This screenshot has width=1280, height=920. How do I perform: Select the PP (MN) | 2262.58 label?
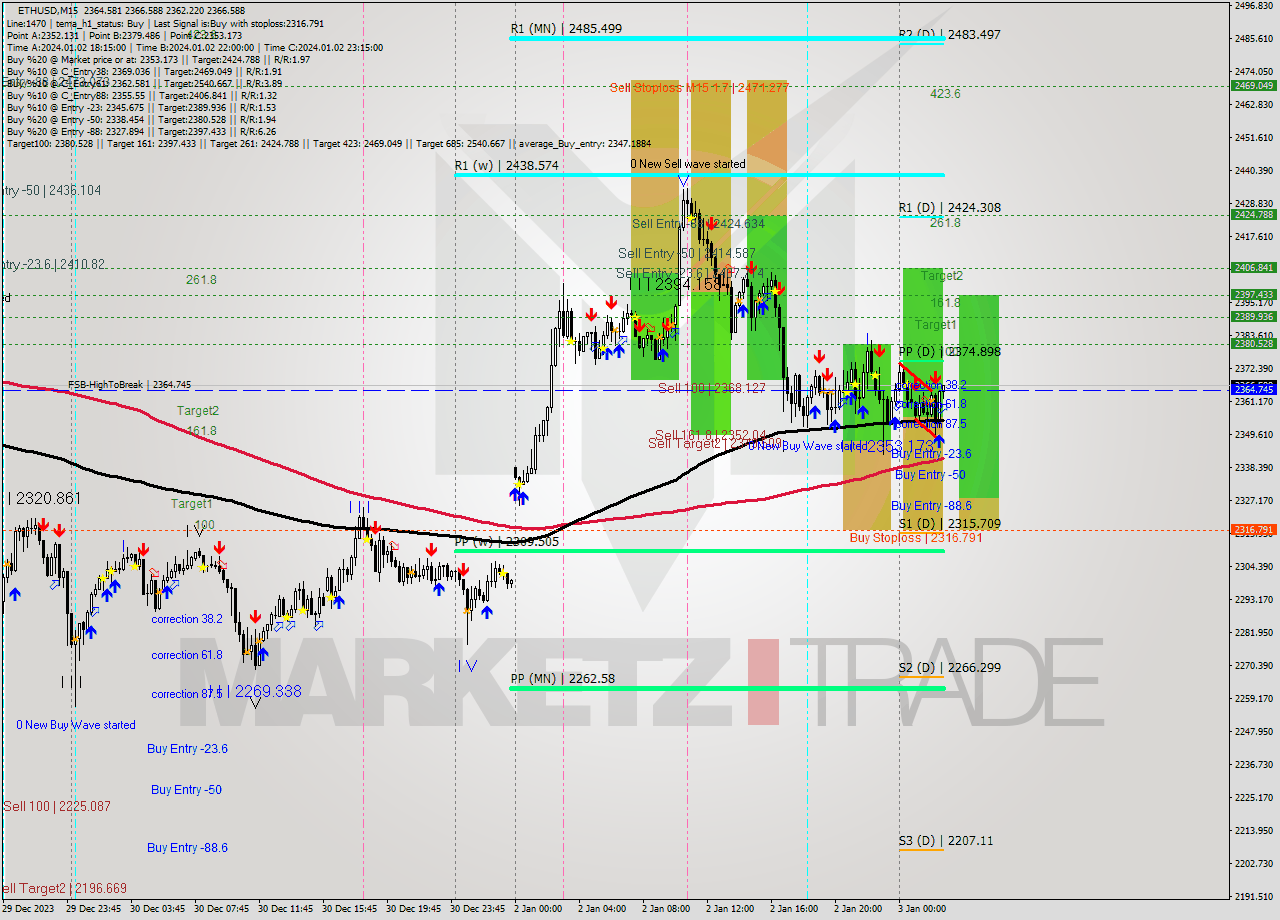(563, 679)
